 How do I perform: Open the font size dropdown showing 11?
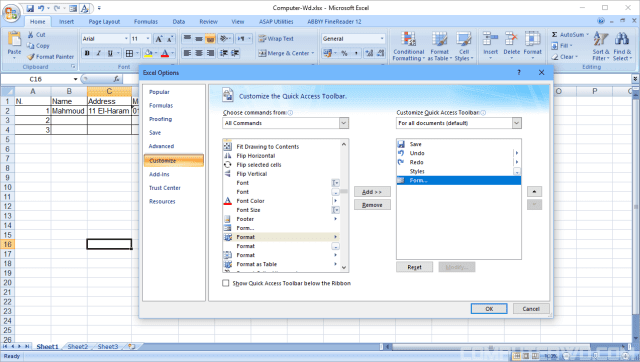click(148, 39)
